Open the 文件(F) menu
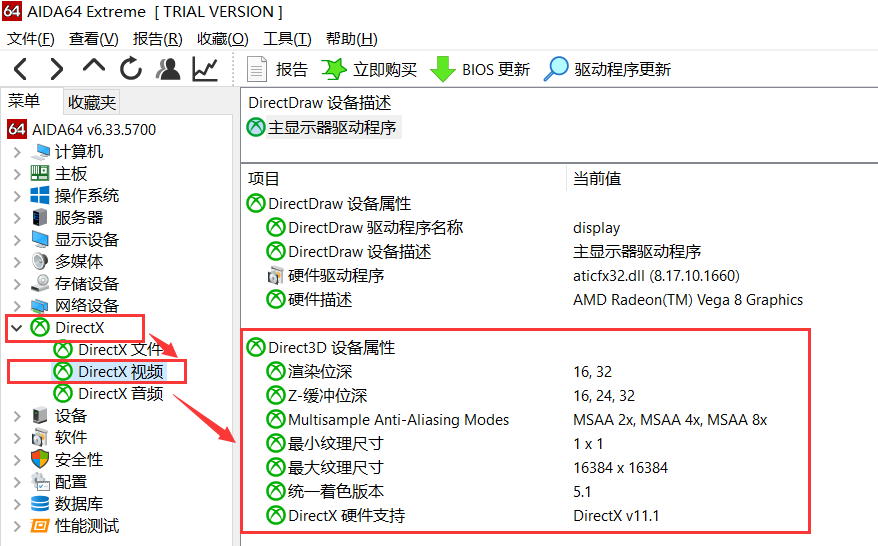The image size is (878, 546). [31, 39]
